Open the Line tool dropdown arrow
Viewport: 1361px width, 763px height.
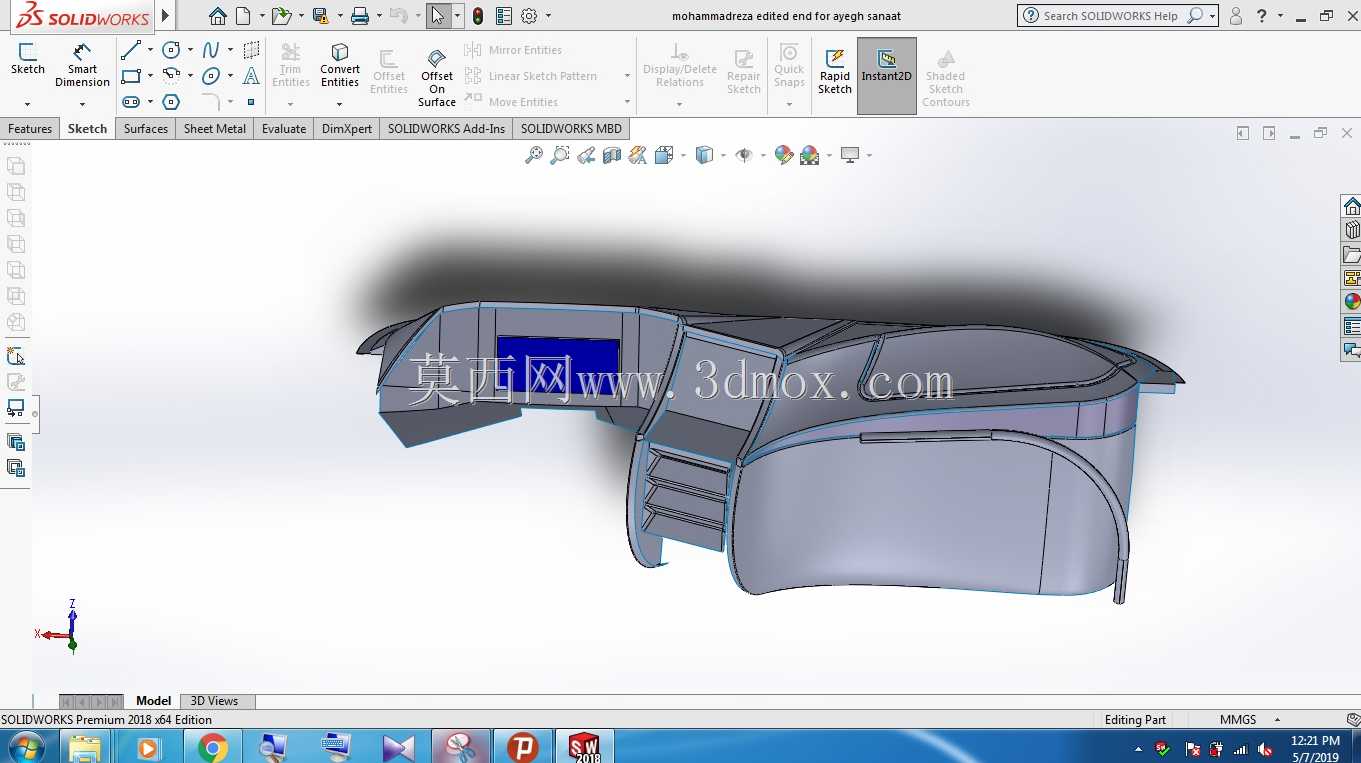coord(150,50)
